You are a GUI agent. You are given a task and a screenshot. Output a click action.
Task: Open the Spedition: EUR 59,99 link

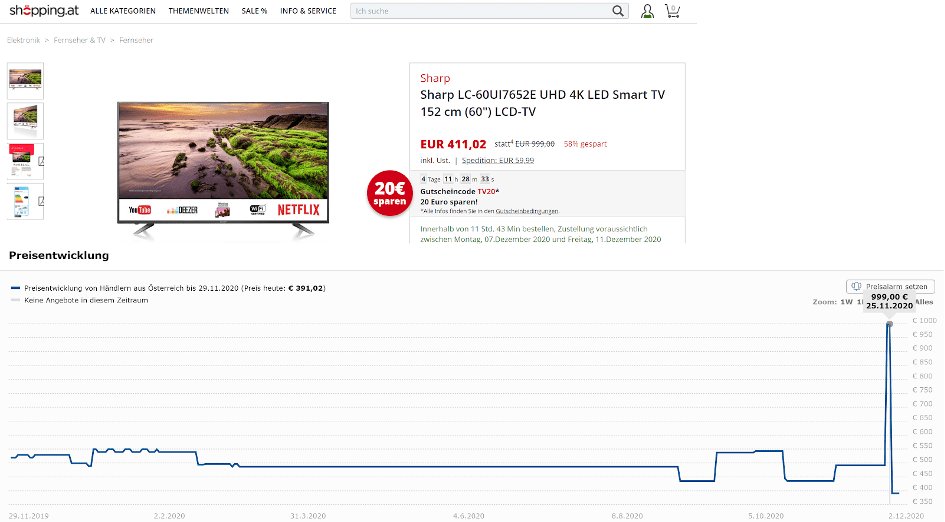pyautogui.click(x=498, y=160)
